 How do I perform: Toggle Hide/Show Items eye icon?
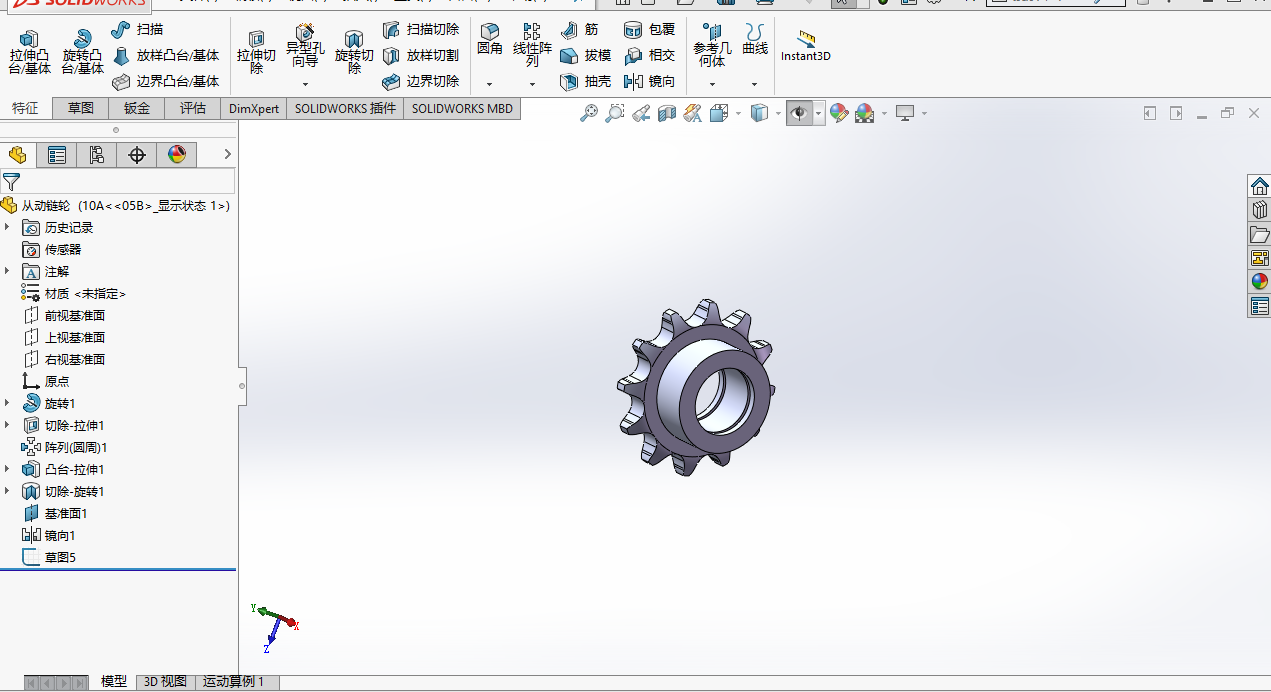pos(799,114)
